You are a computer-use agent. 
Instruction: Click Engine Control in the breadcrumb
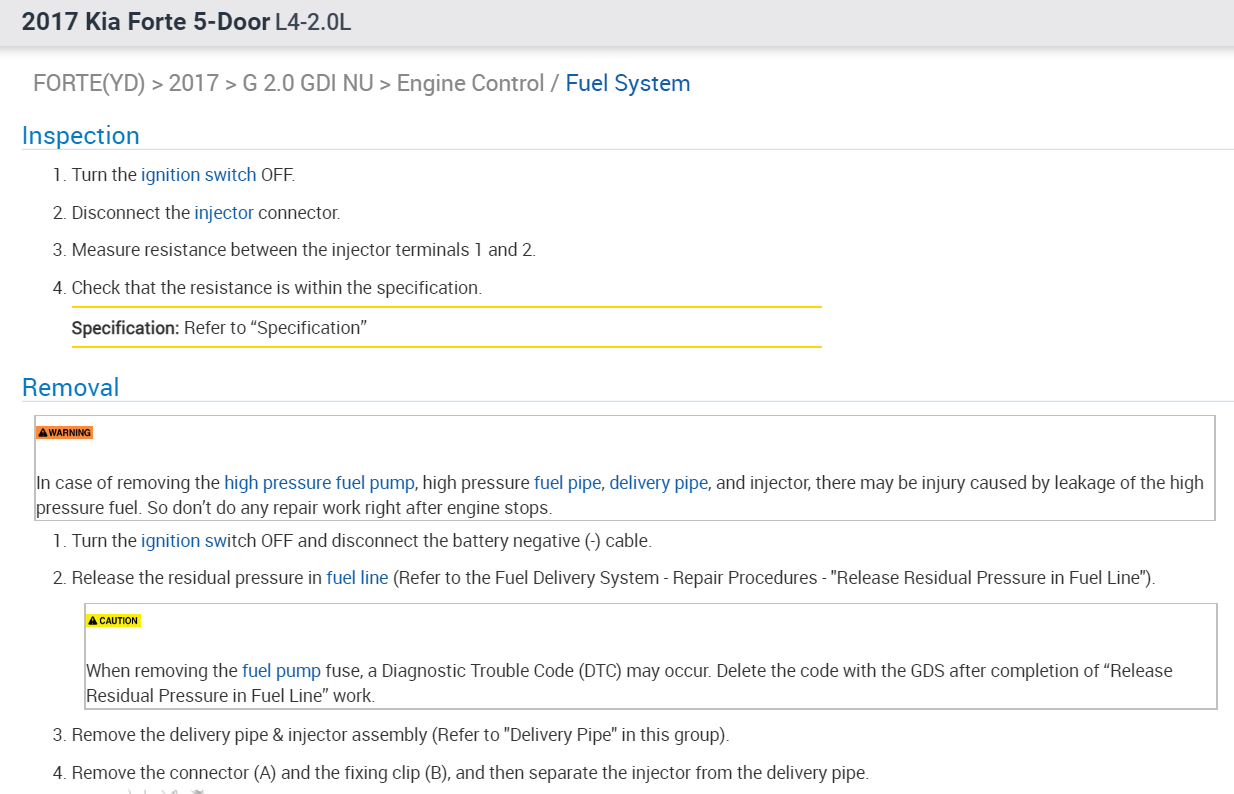click(470, 83)
